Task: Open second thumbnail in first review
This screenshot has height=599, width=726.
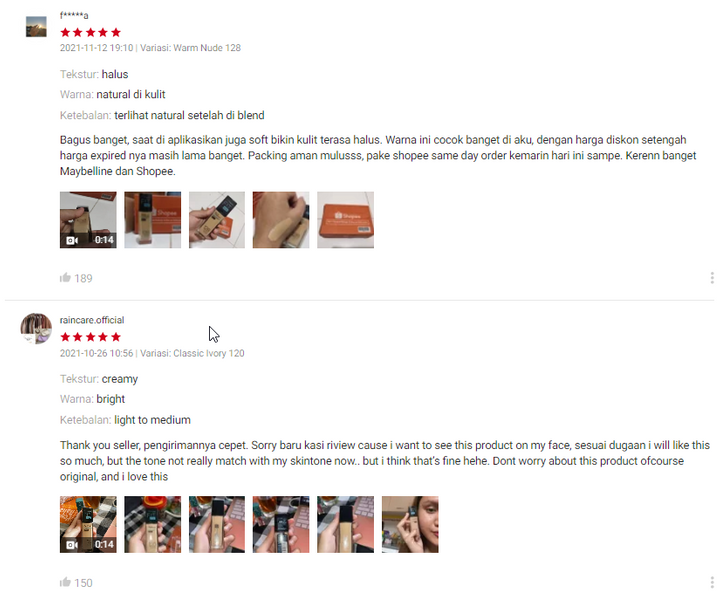Action: tap(152, 220)
